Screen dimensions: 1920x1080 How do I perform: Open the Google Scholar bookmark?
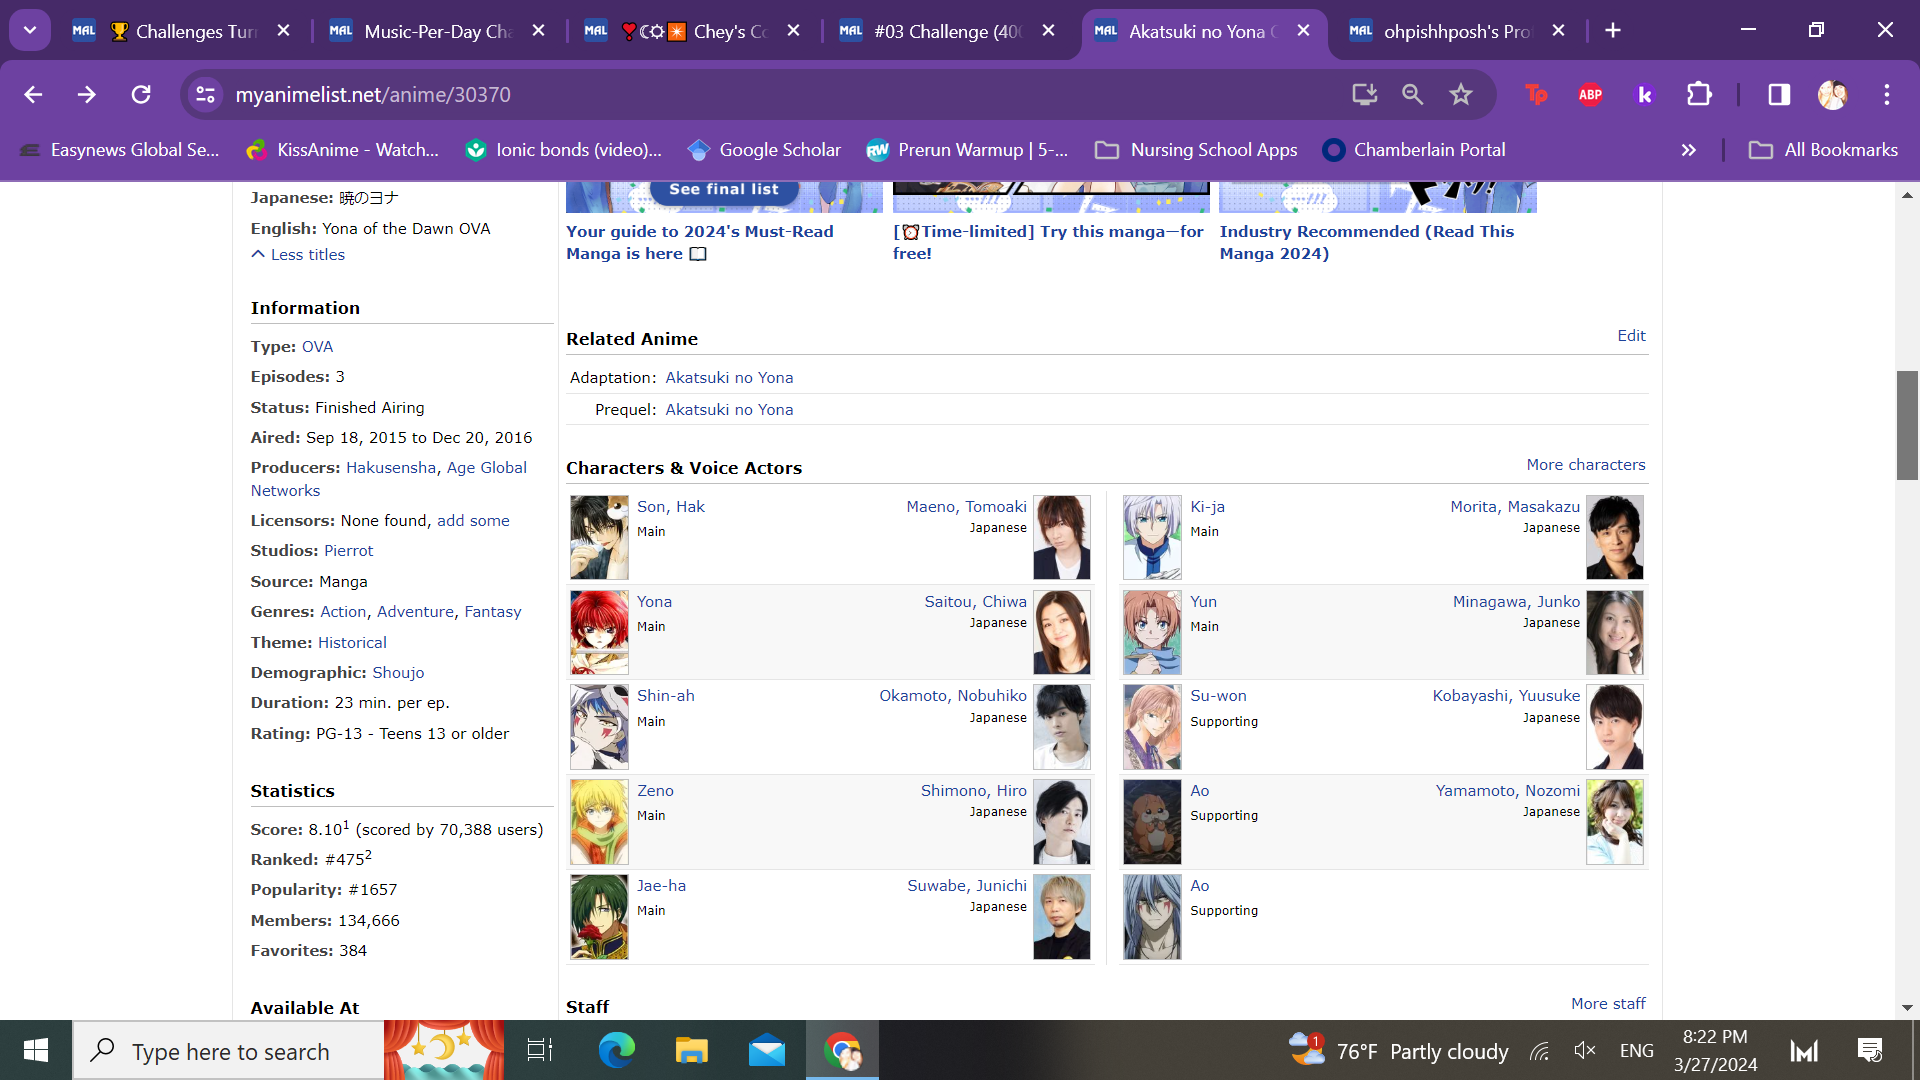[765, 150]
